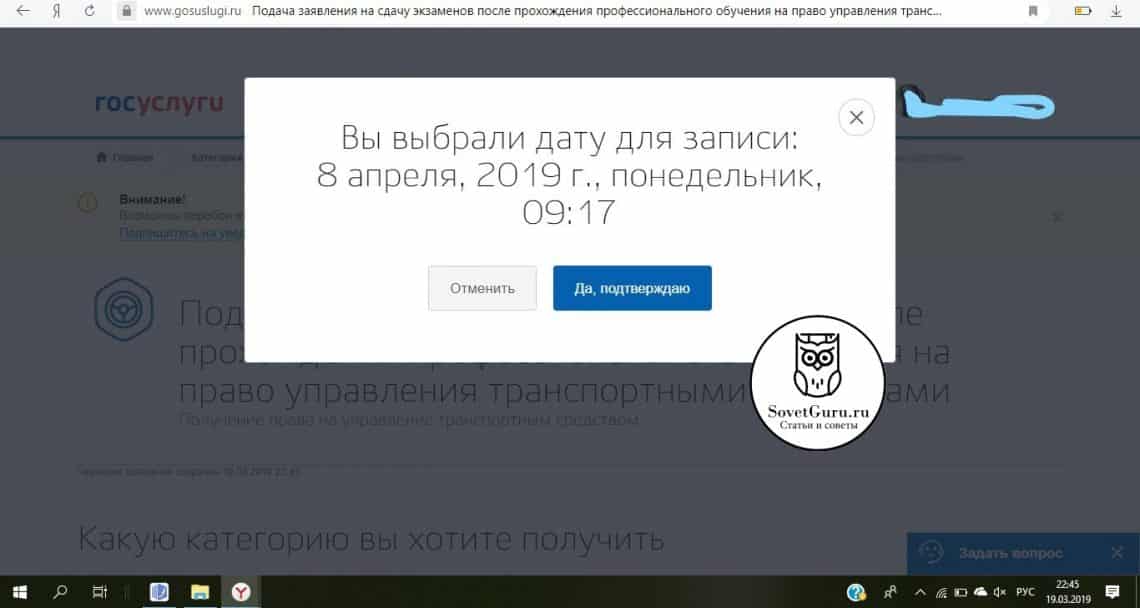
Task: Confirm the date with "Да, подтверждаю"
Action: 632,288
